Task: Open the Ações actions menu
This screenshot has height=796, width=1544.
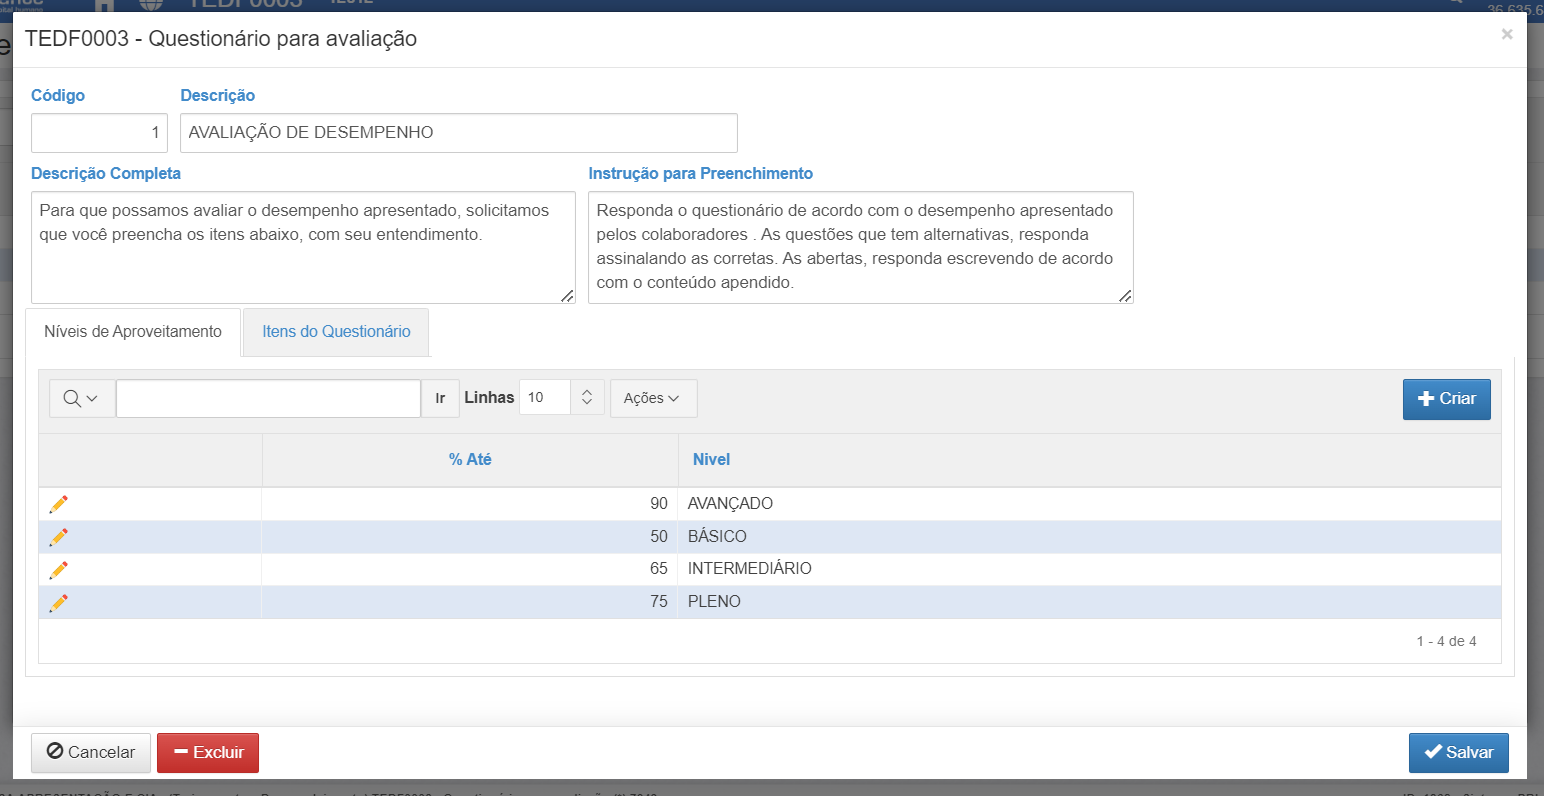Action: (653, 398)
